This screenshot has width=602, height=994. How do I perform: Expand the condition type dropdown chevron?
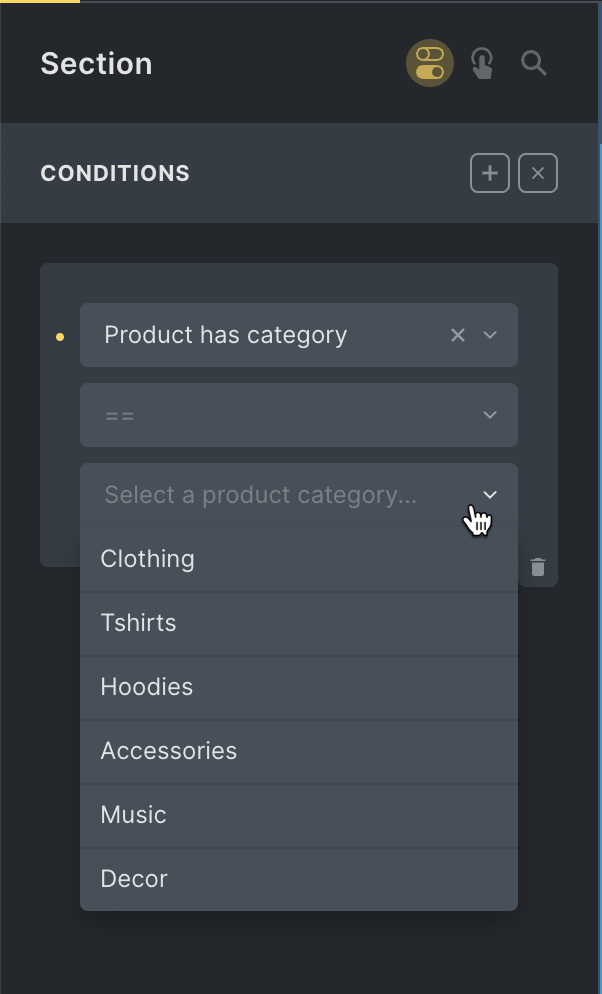(x=489, y=335)
